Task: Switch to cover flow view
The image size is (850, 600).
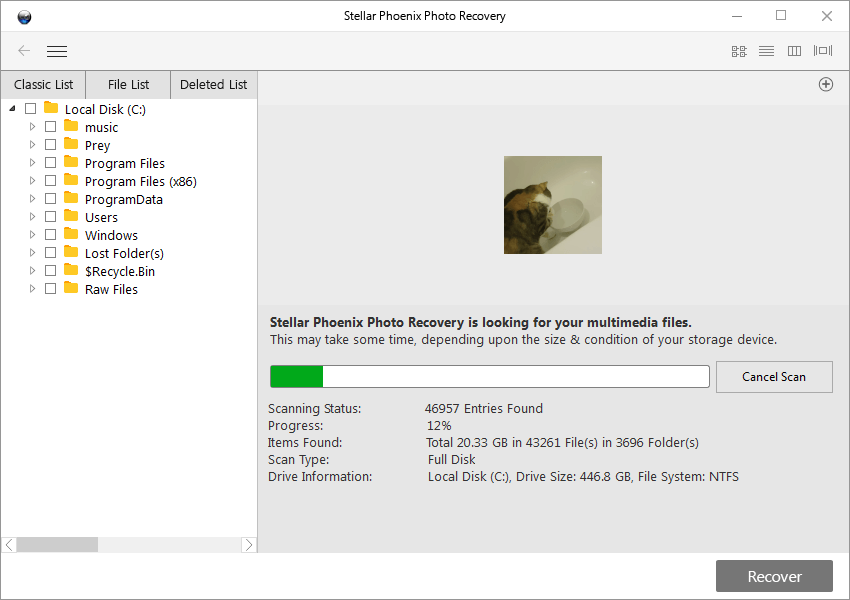Action: pos(823,50)
